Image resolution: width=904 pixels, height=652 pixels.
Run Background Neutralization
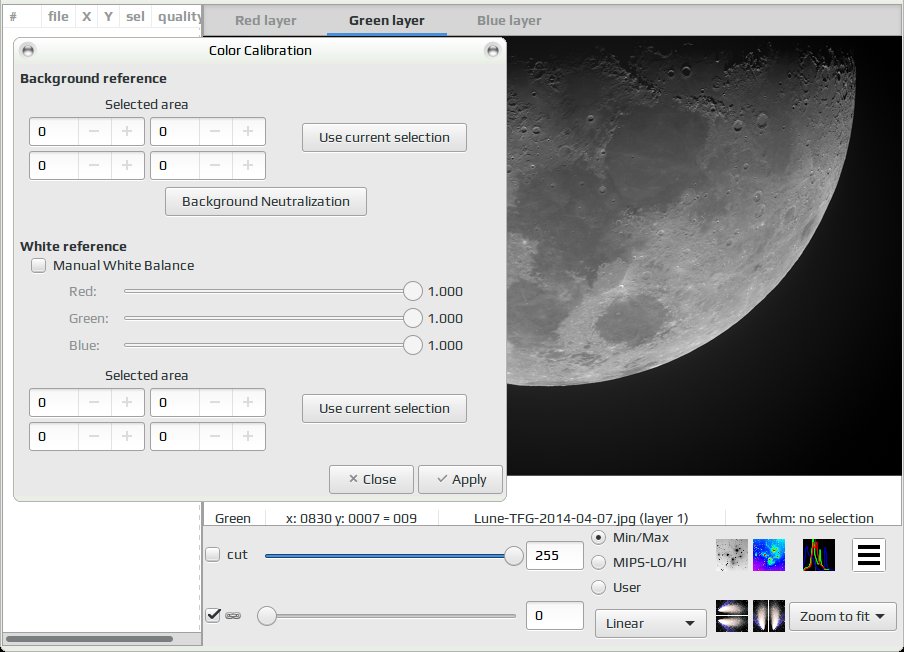(266, 201)
